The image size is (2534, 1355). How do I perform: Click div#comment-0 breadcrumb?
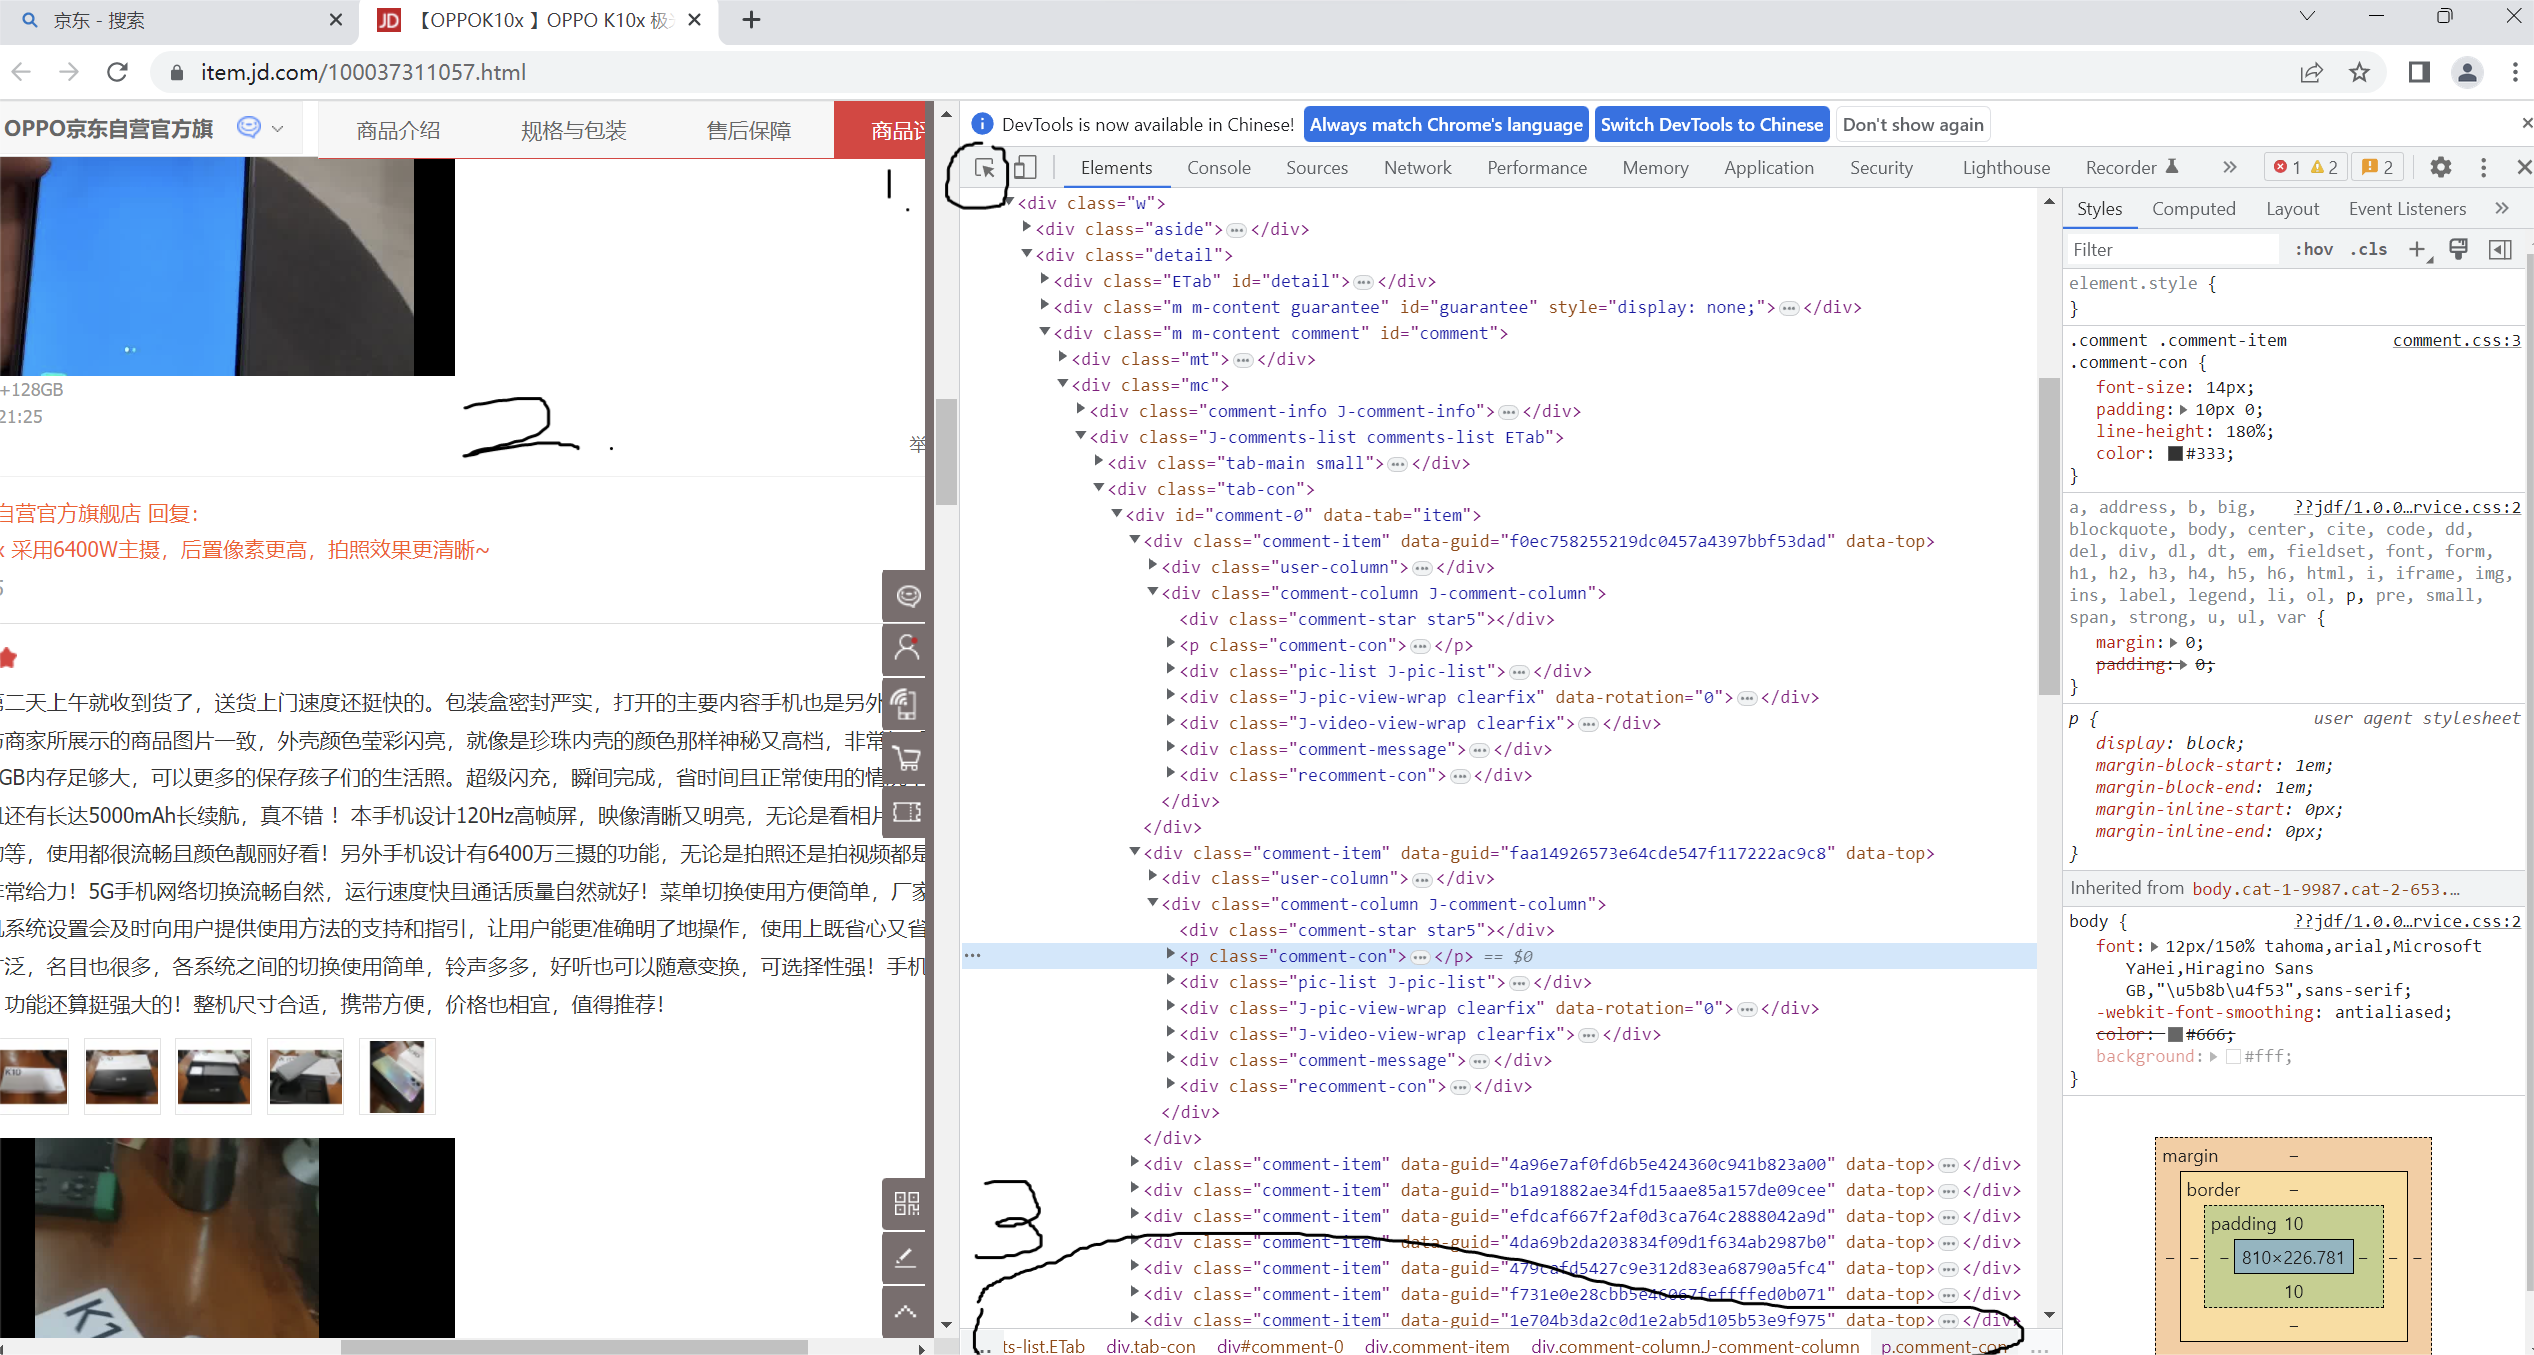[1280, 1345]
